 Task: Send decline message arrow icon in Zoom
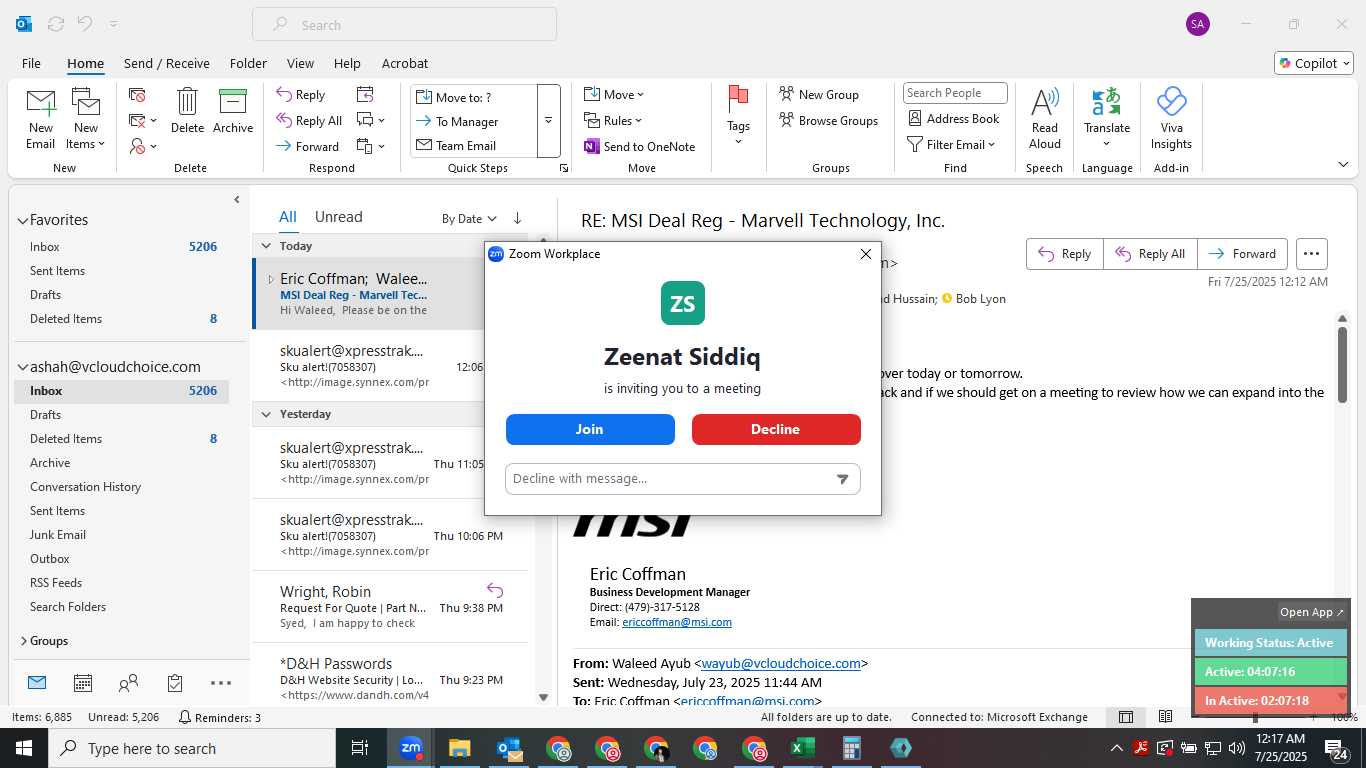point(842,479)
